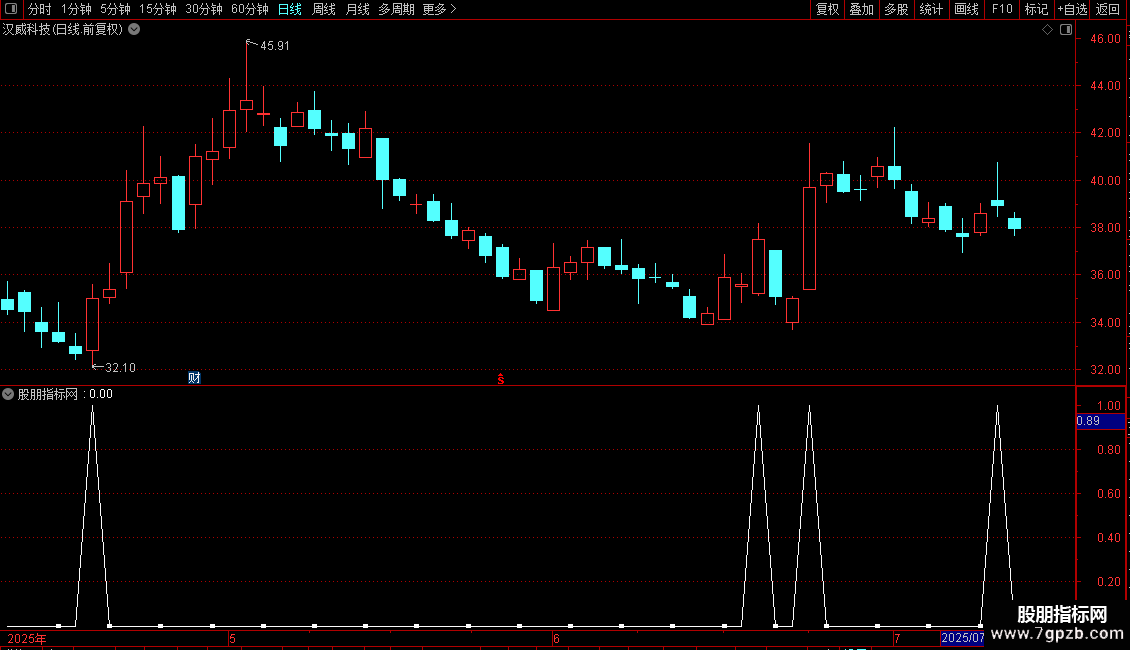Click the 2025年 label on time axis
1130x650 pixels.
pos(27,638)
